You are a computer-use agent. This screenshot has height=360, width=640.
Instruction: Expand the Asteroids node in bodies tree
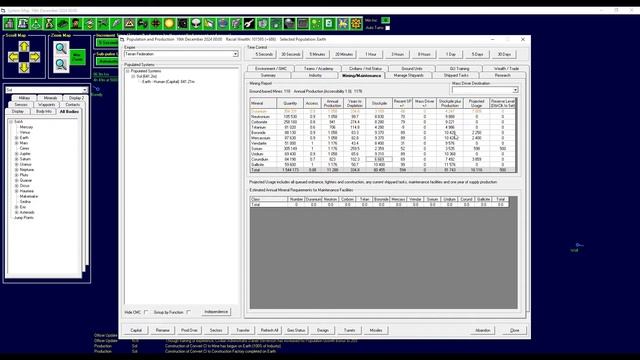click(x=16, y=212)
